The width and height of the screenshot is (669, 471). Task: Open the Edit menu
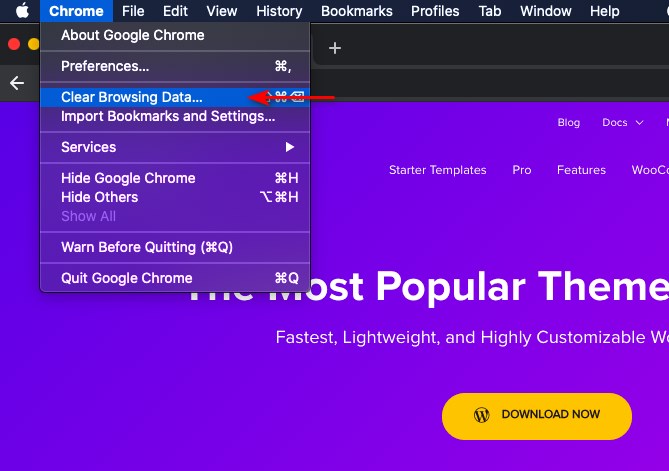175,11
